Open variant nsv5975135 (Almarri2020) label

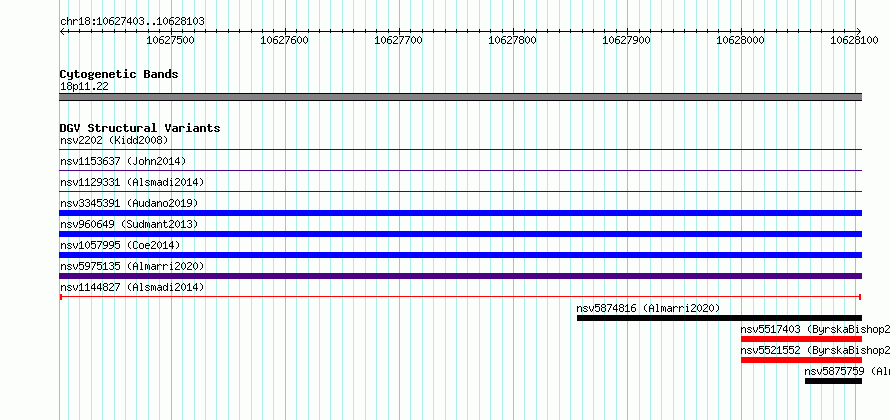click(132, 266)
